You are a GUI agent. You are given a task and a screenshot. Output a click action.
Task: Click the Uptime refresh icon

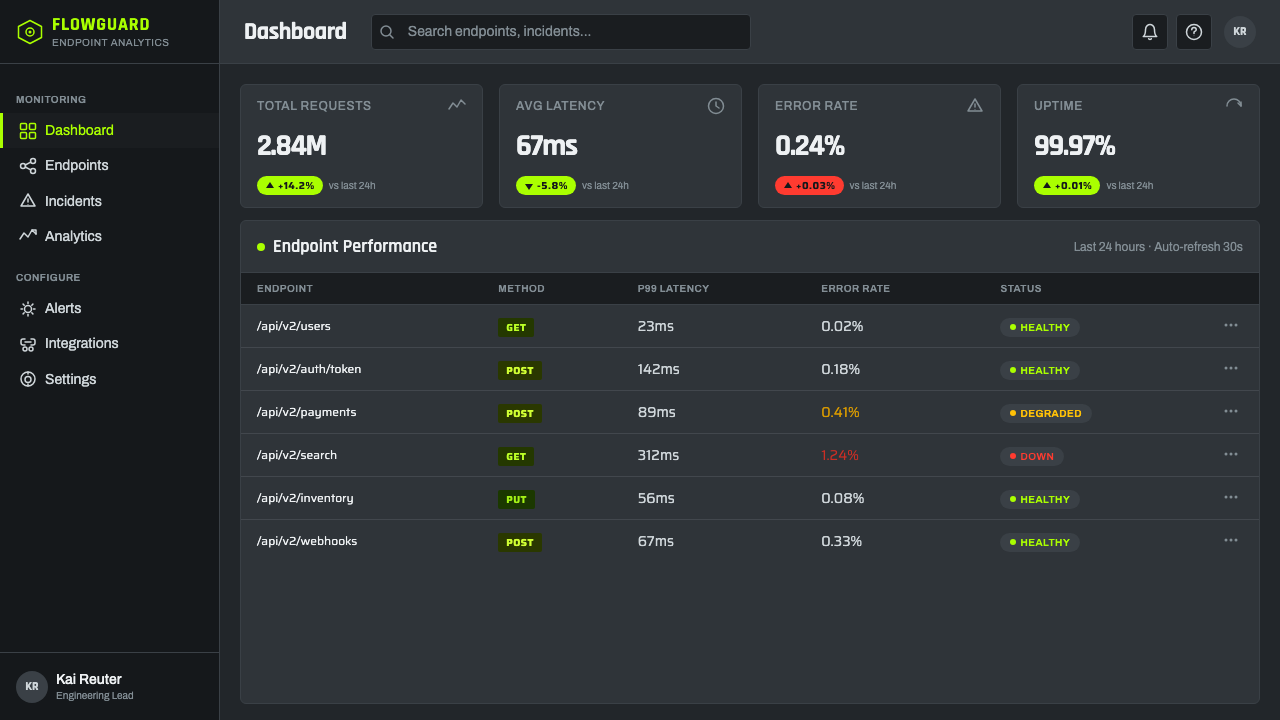pos(1234,105)
